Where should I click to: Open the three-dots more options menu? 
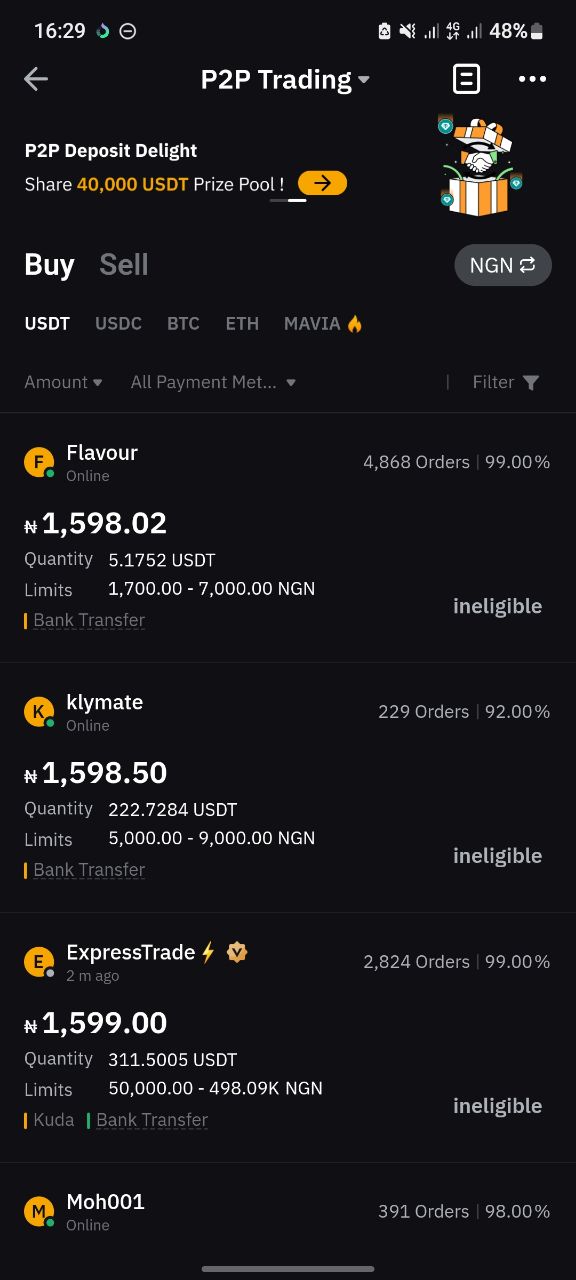[532, 79]
